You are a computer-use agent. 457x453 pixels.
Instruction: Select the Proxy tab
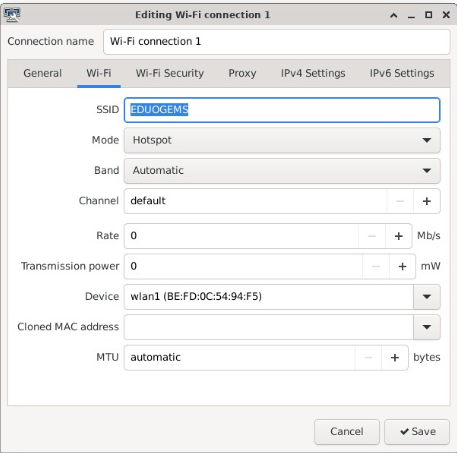[242, 73]
